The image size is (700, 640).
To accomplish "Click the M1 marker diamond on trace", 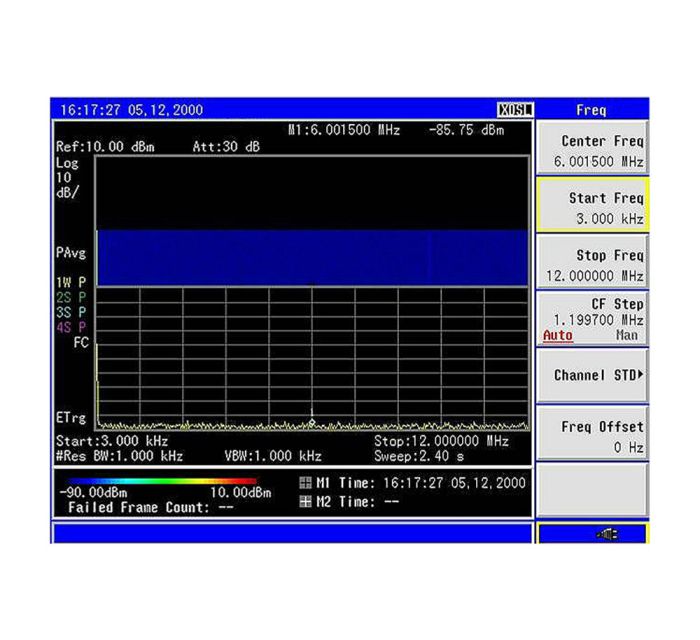I will point(312,422).
